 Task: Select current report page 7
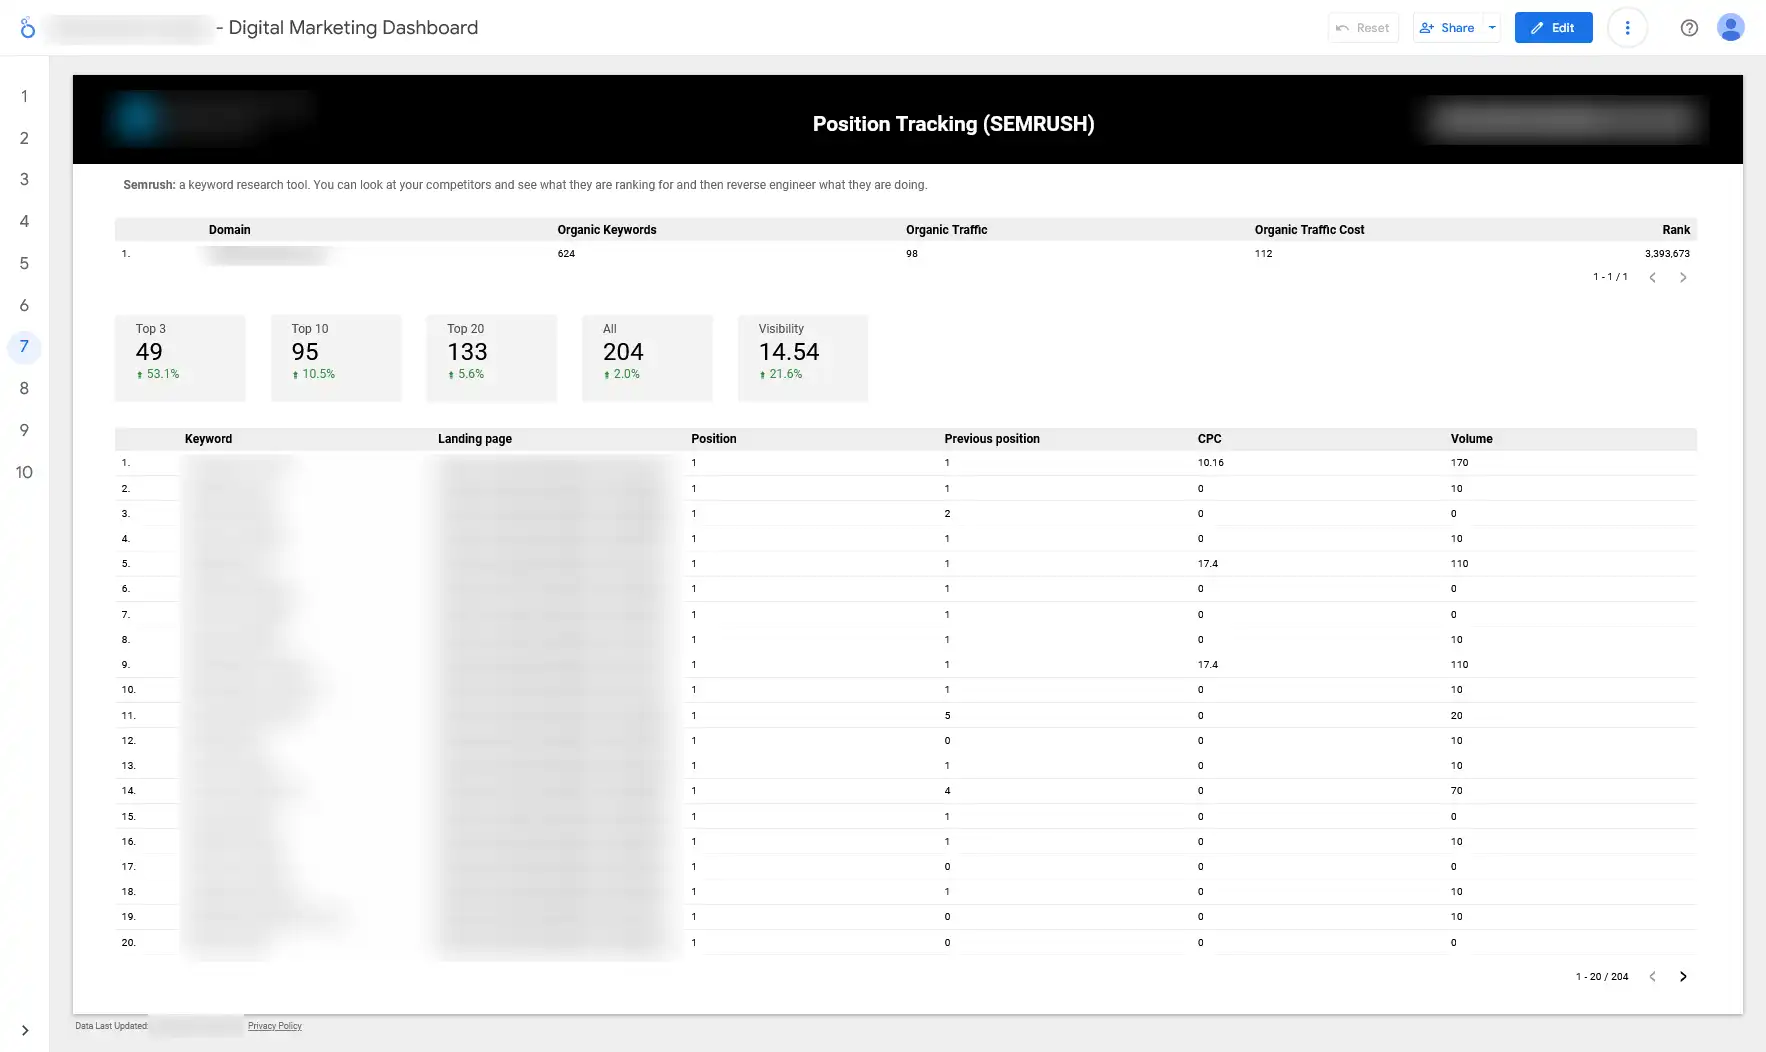[24, 347]
